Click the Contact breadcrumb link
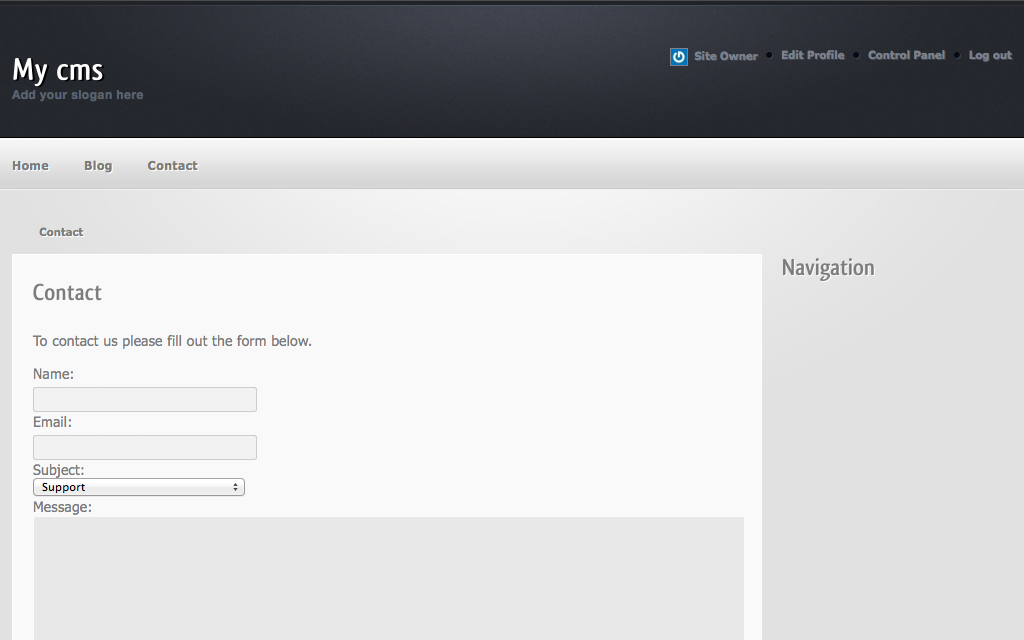The width and height of the screenshot is (1024, 640). click(x=61, y=231)
